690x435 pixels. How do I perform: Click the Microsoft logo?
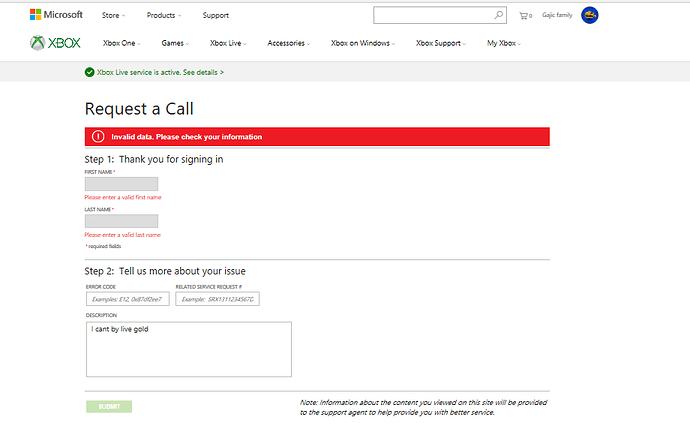point(56,15)
